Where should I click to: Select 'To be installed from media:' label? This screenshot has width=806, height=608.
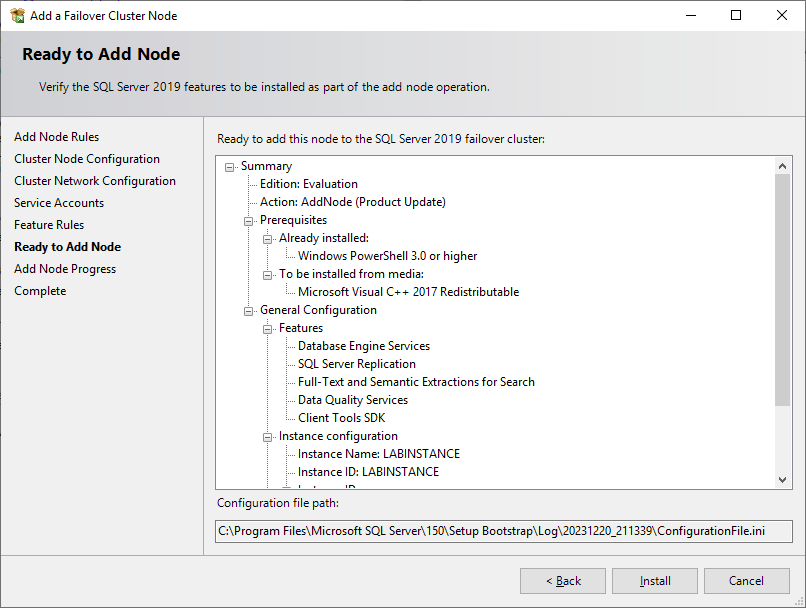coord(352,274)
